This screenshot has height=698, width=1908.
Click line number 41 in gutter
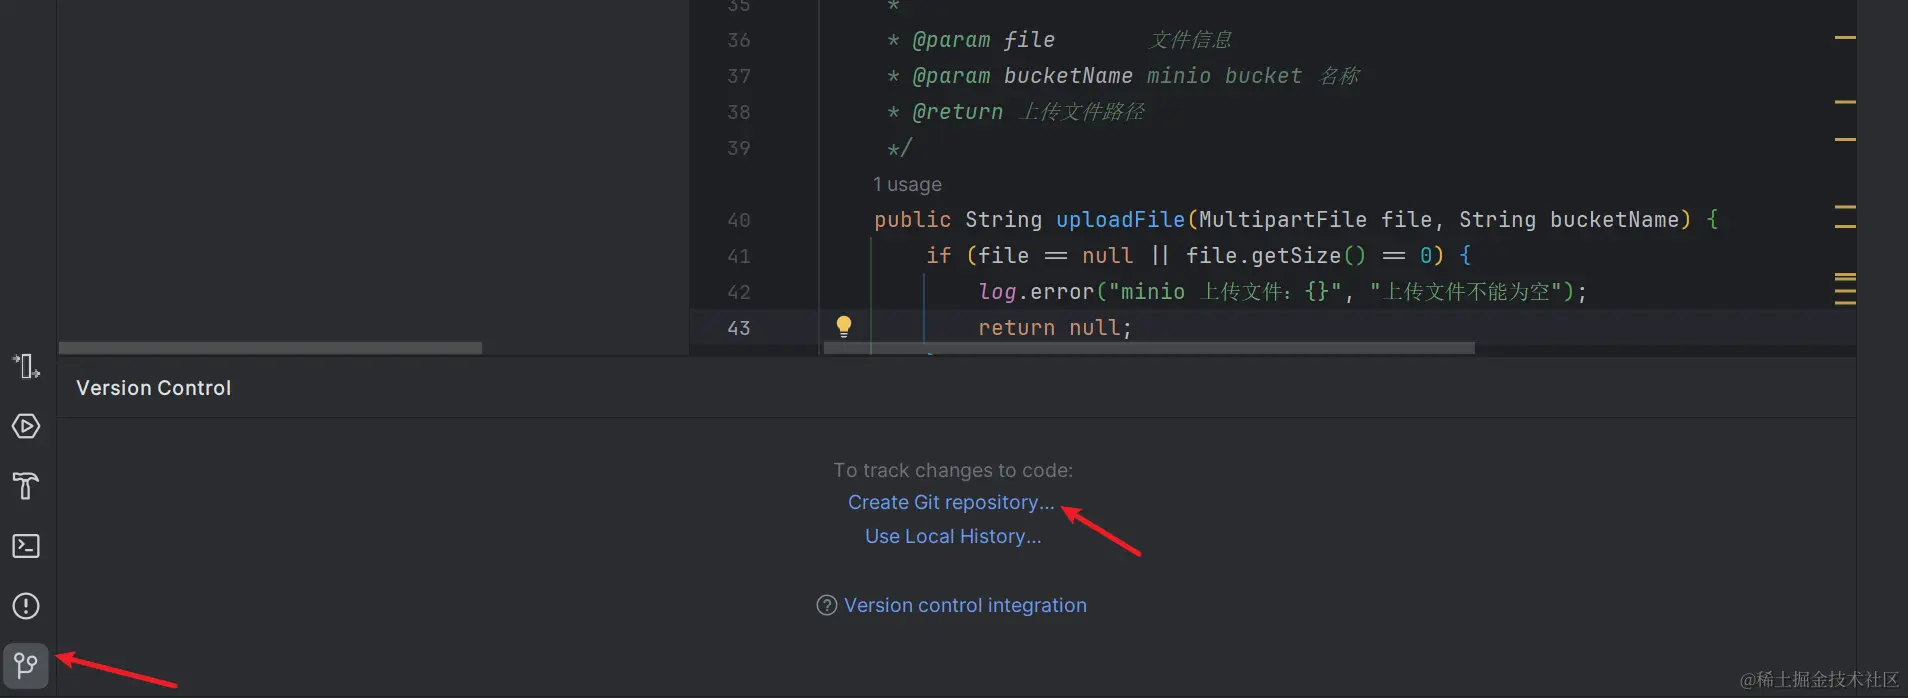click(x=739, y=256)
